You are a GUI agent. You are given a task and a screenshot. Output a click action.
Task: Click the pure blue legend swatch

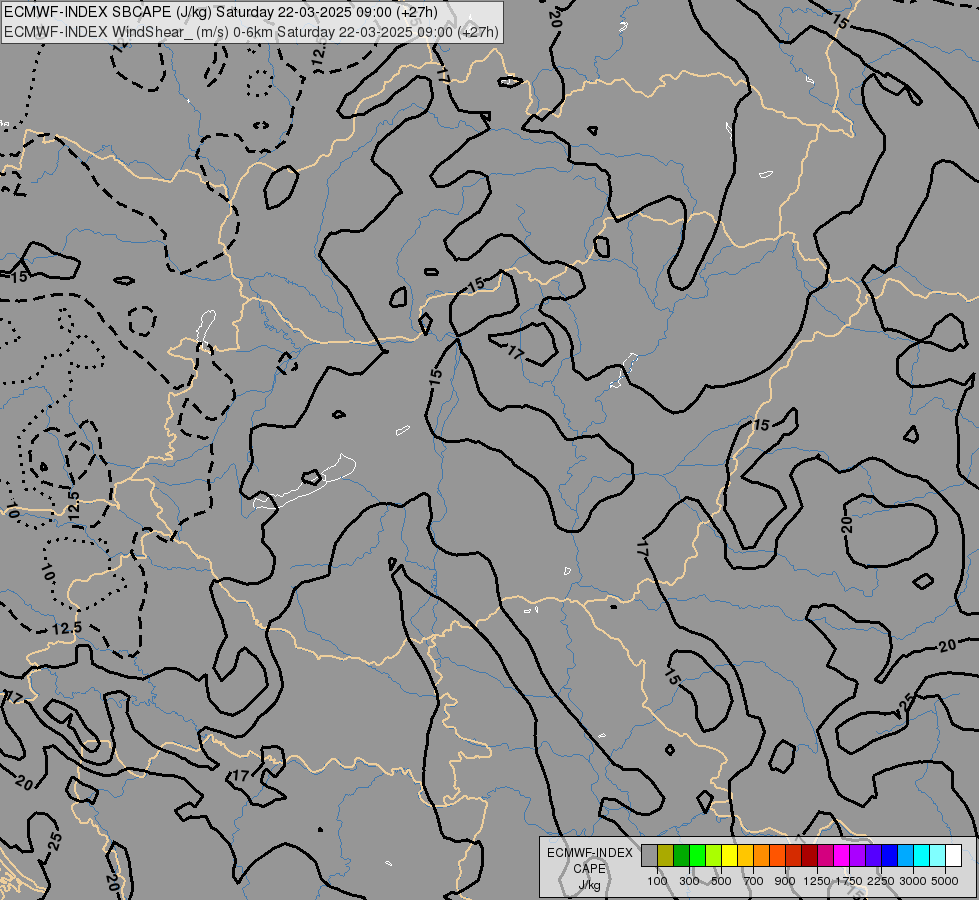[890, 856]
